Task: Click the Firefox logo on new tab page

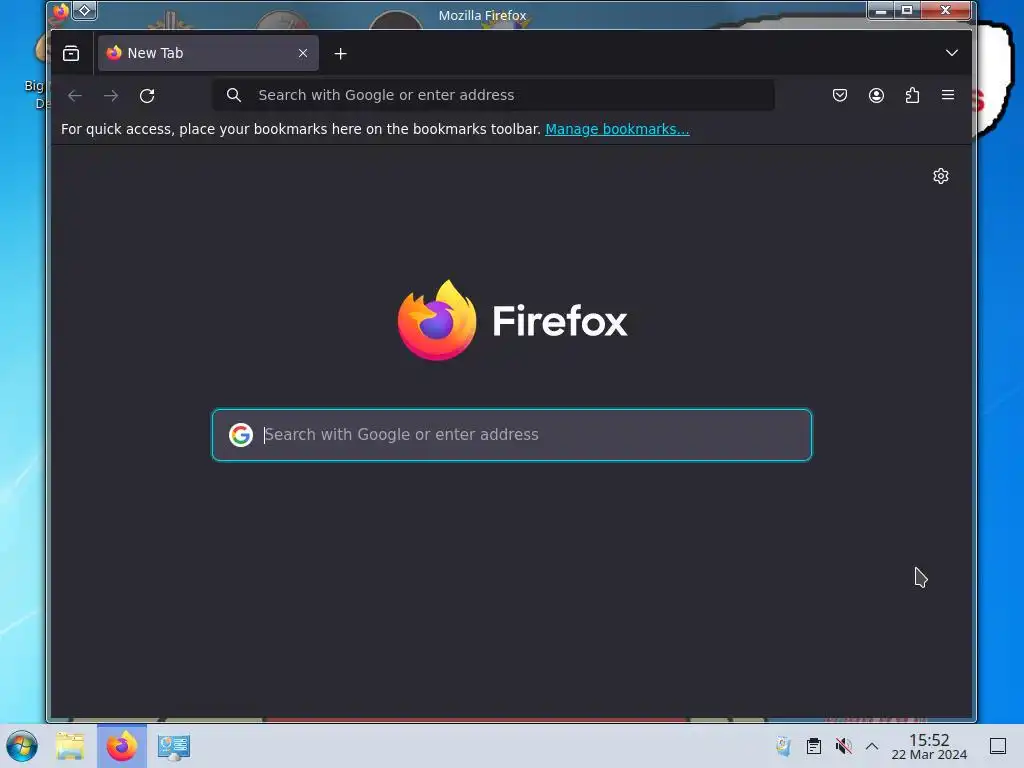Action: tap(513, 320)
